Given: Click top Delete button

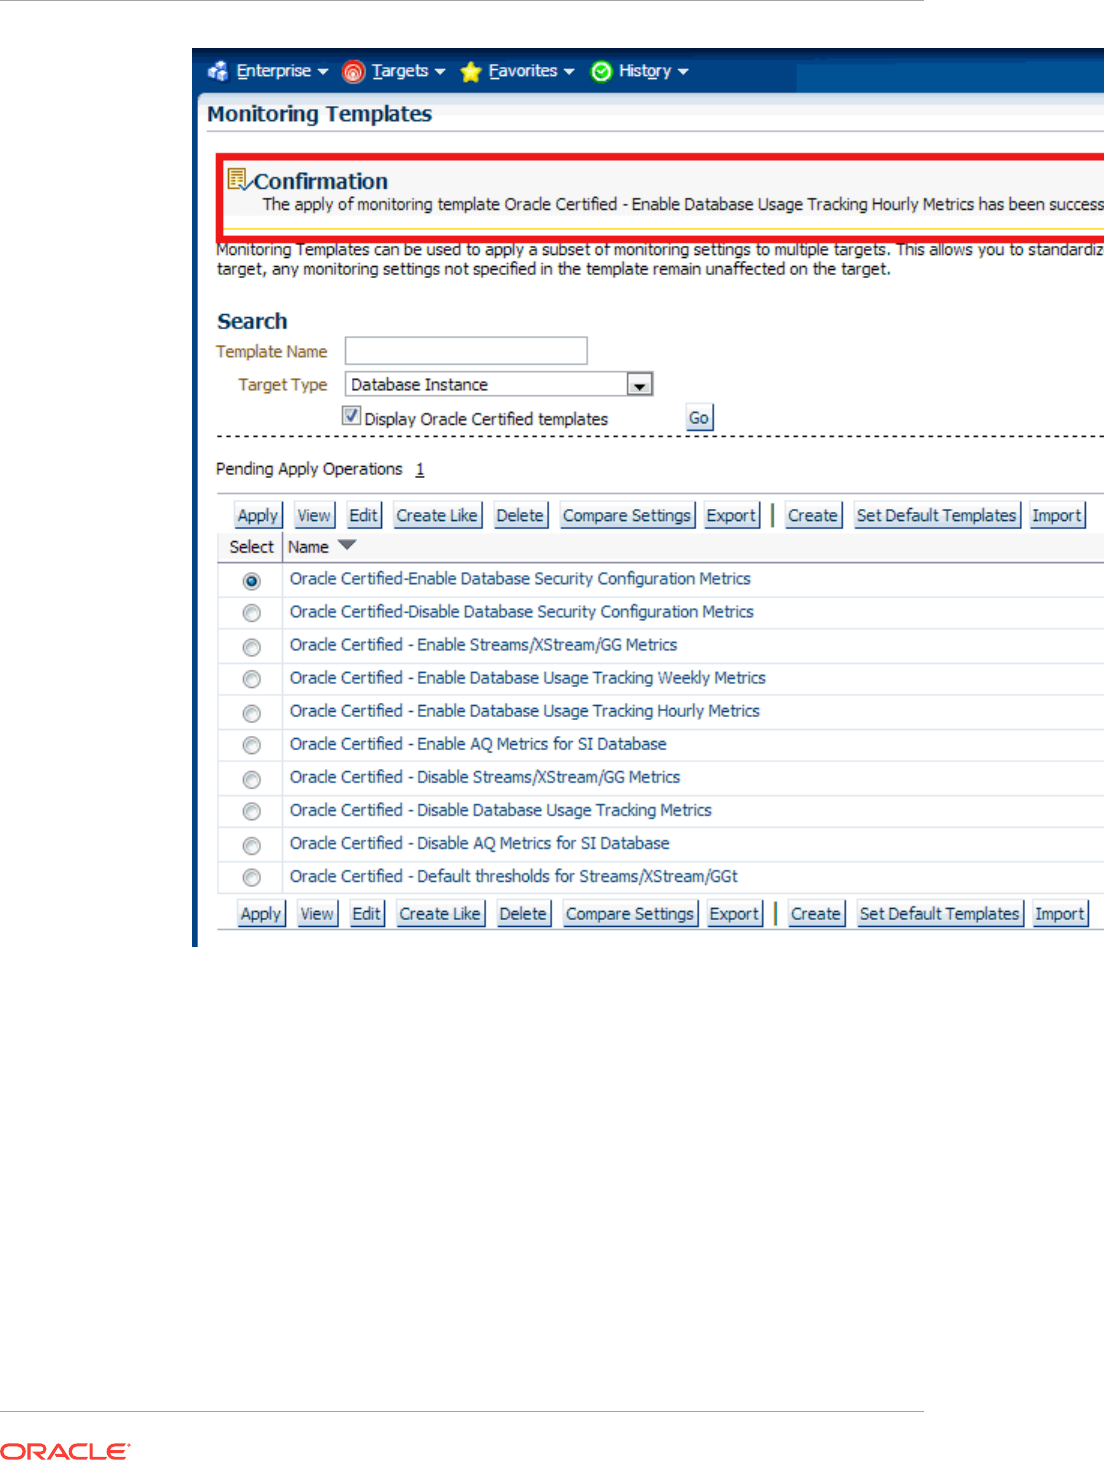Looking at the screenshot, I should coord(520,515).
